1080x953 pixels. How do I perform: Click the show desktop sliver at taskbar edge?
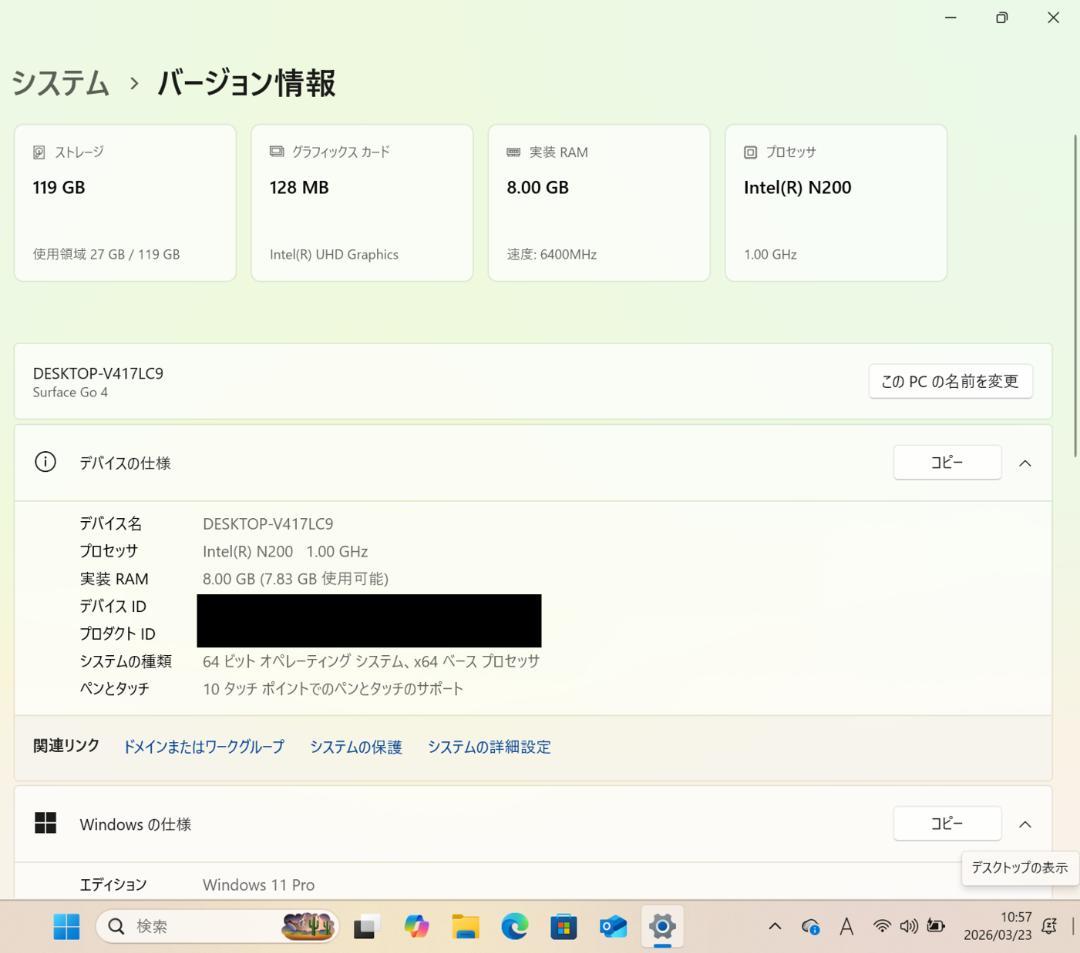(1073, 927)
